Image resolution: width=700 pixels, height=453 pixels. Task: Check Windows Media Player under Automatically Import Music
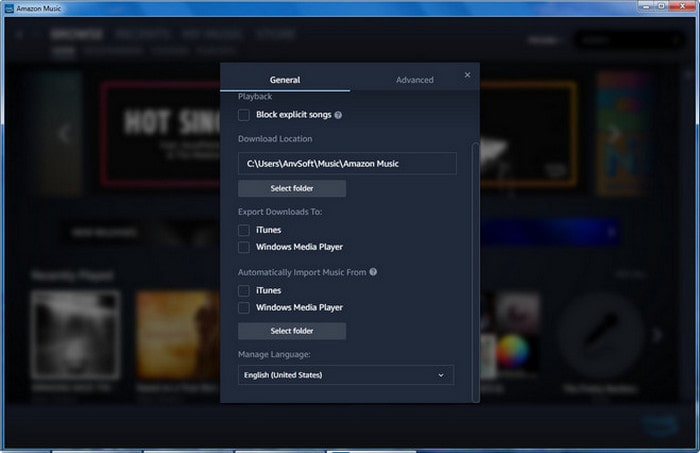(244, 308)
